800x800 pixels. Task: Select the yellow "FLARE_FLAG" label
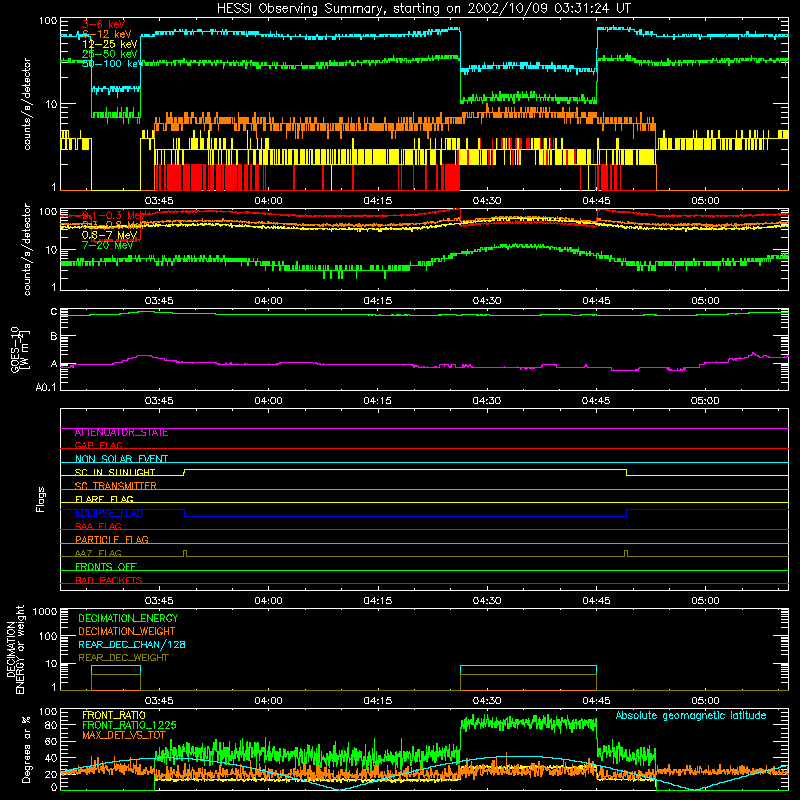pos(104,499)
